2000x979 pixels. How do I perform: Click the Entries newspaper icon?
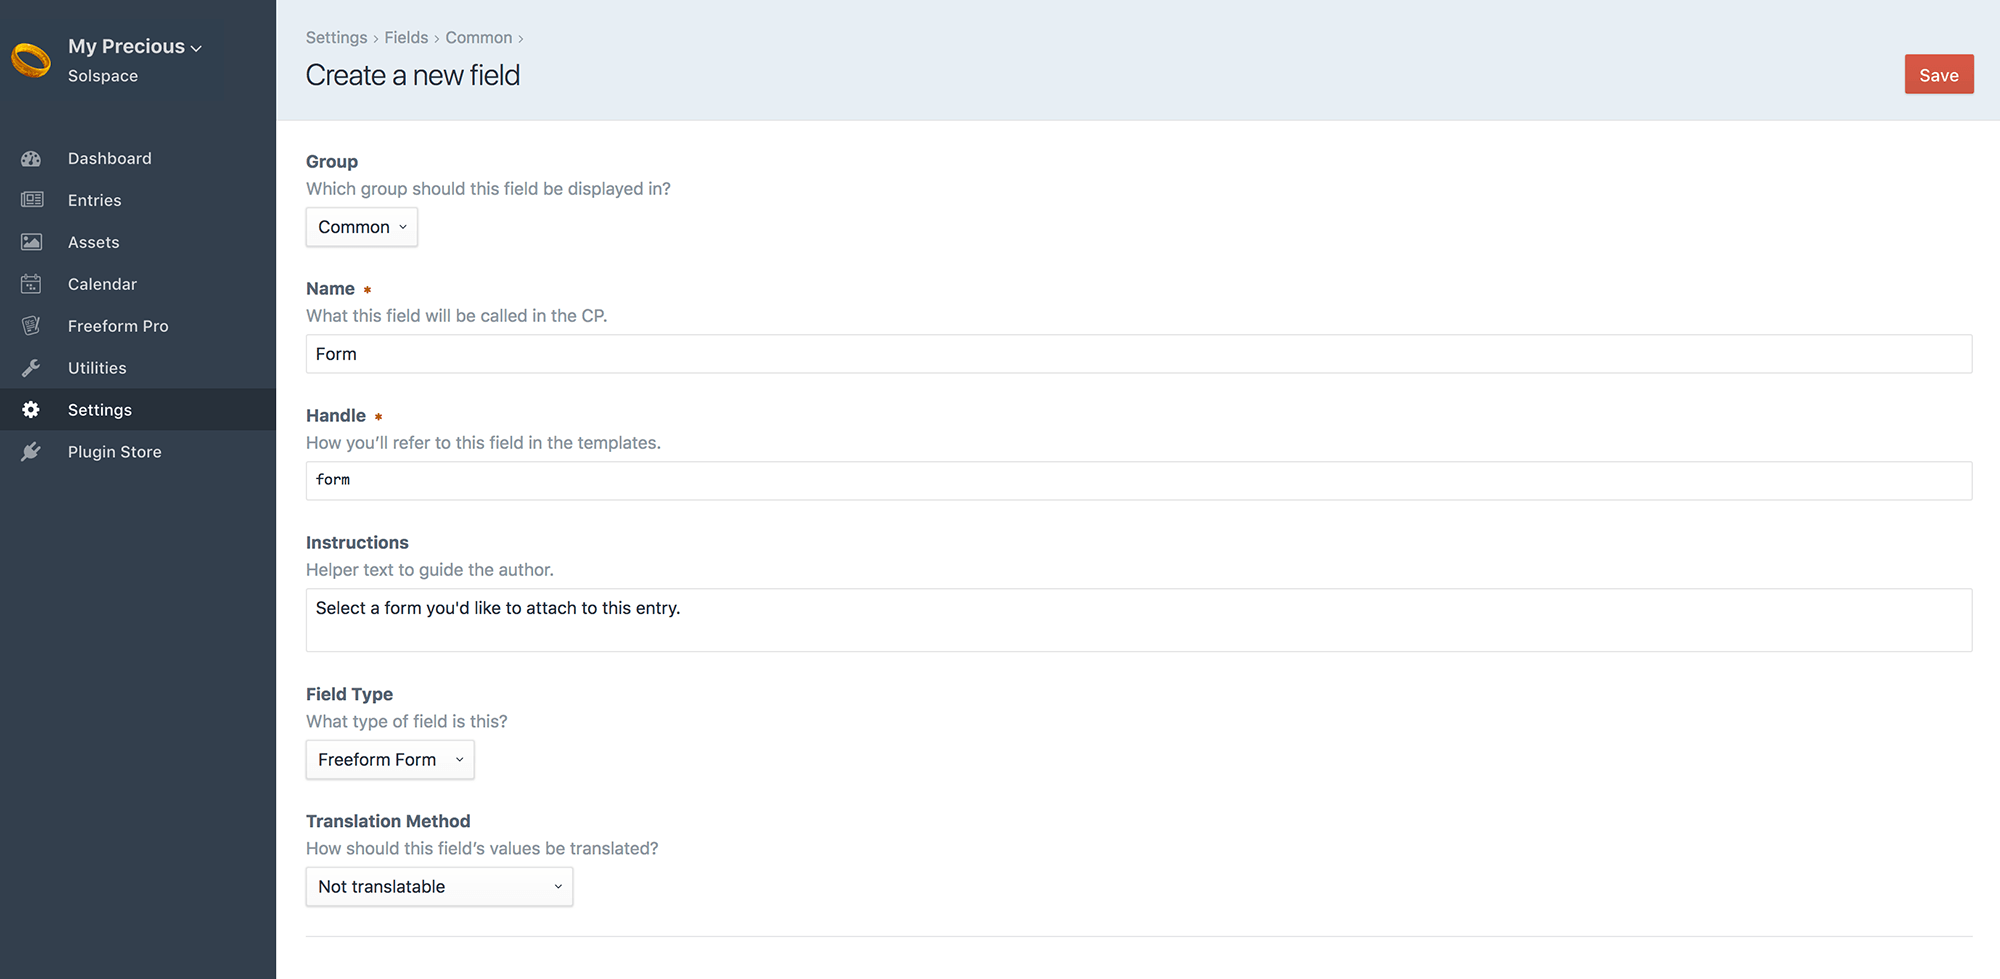click(31, 200)
